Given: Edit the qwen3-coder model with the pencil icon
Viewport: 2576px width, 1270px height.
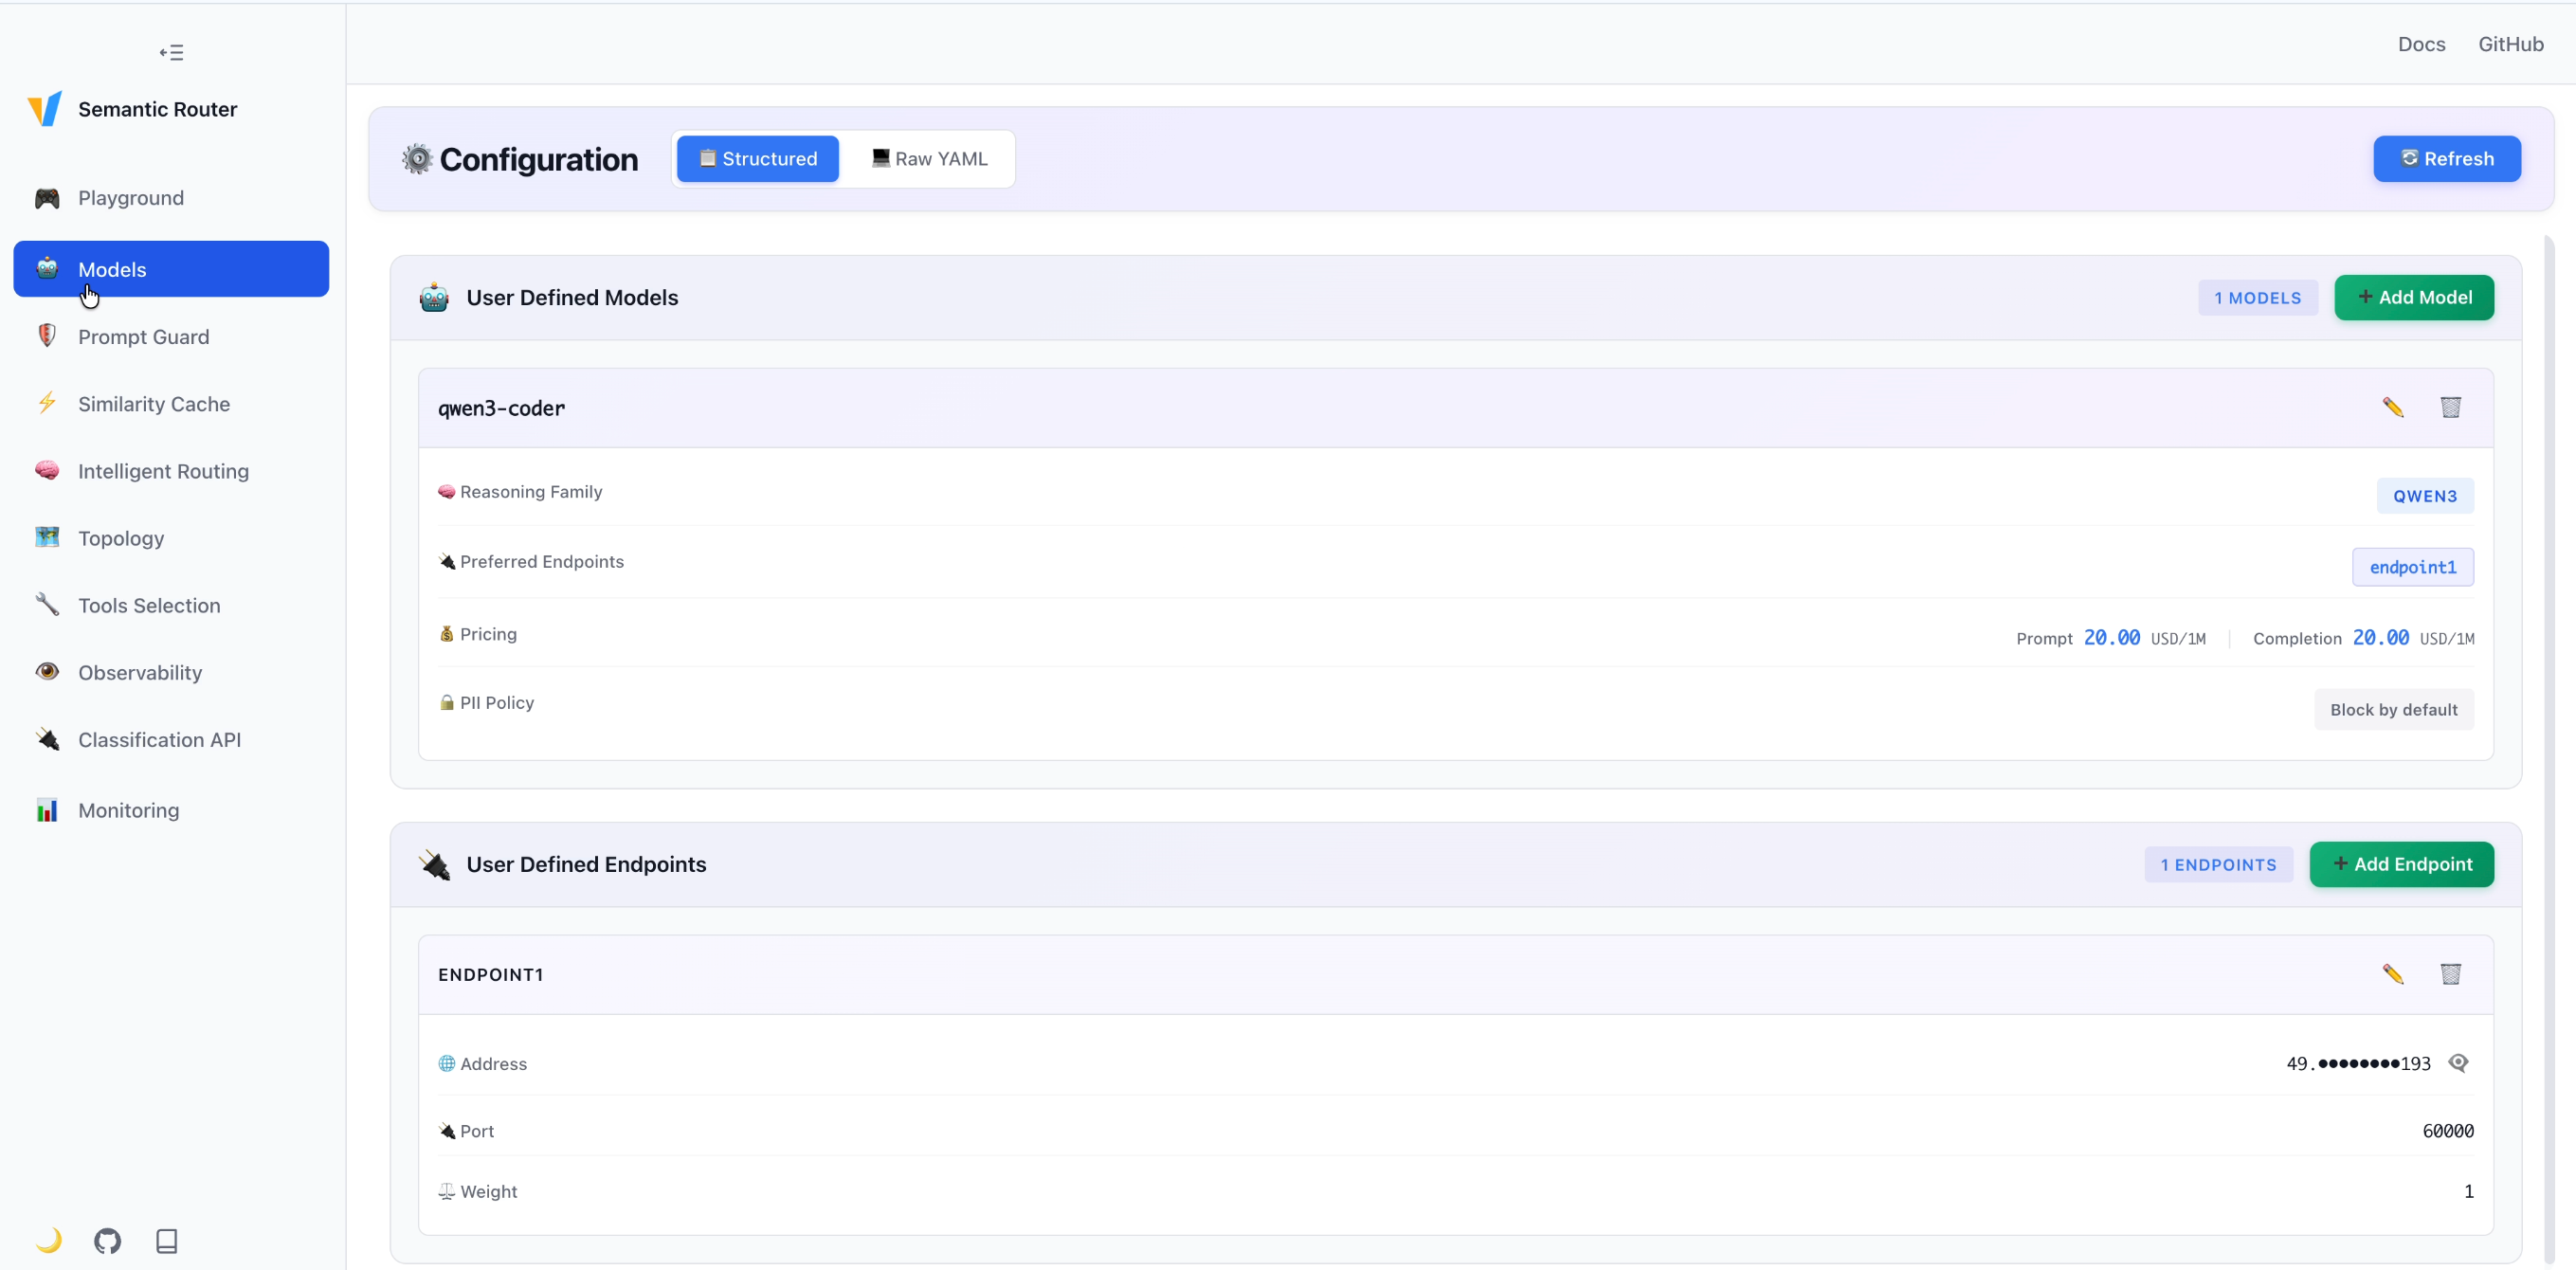Looking at the screenshot, I should point(2394,407).
